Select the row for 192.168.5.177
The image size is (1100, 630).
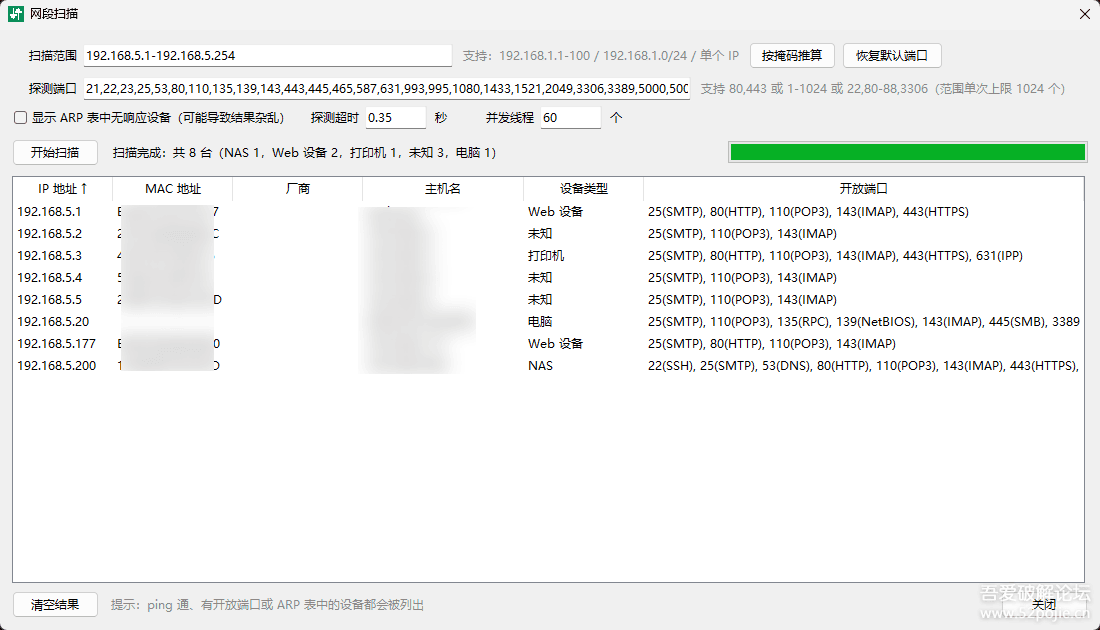(548, 343)
